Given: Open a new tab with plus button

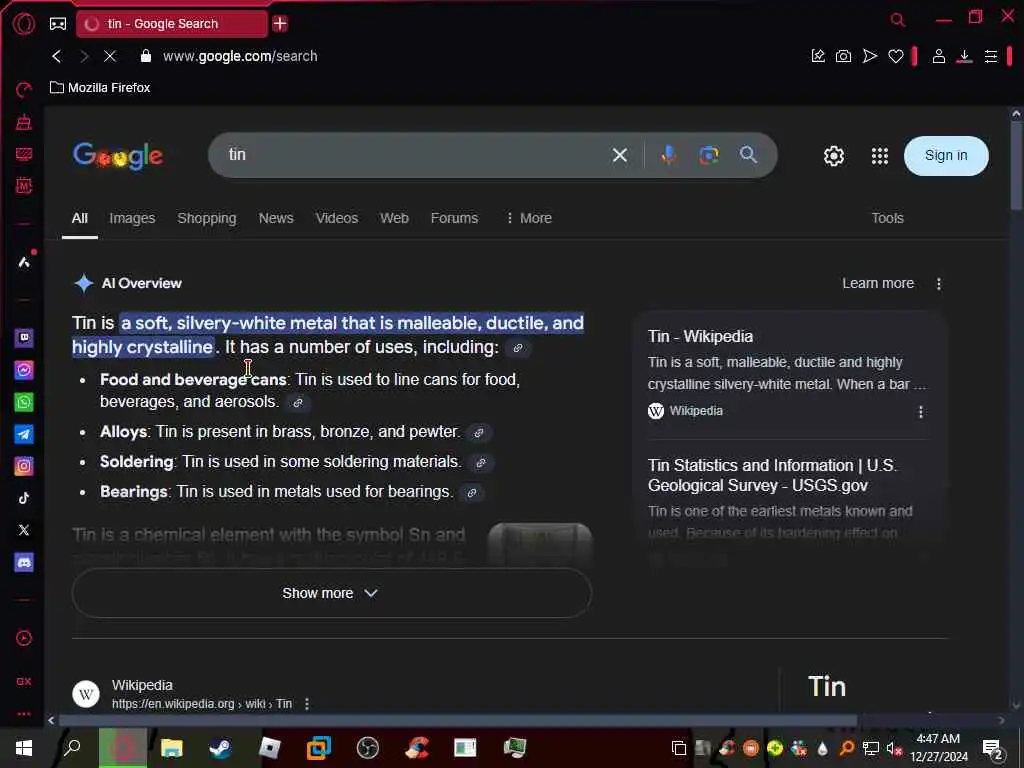Looking at the screenshot, I should click(280, 24).
